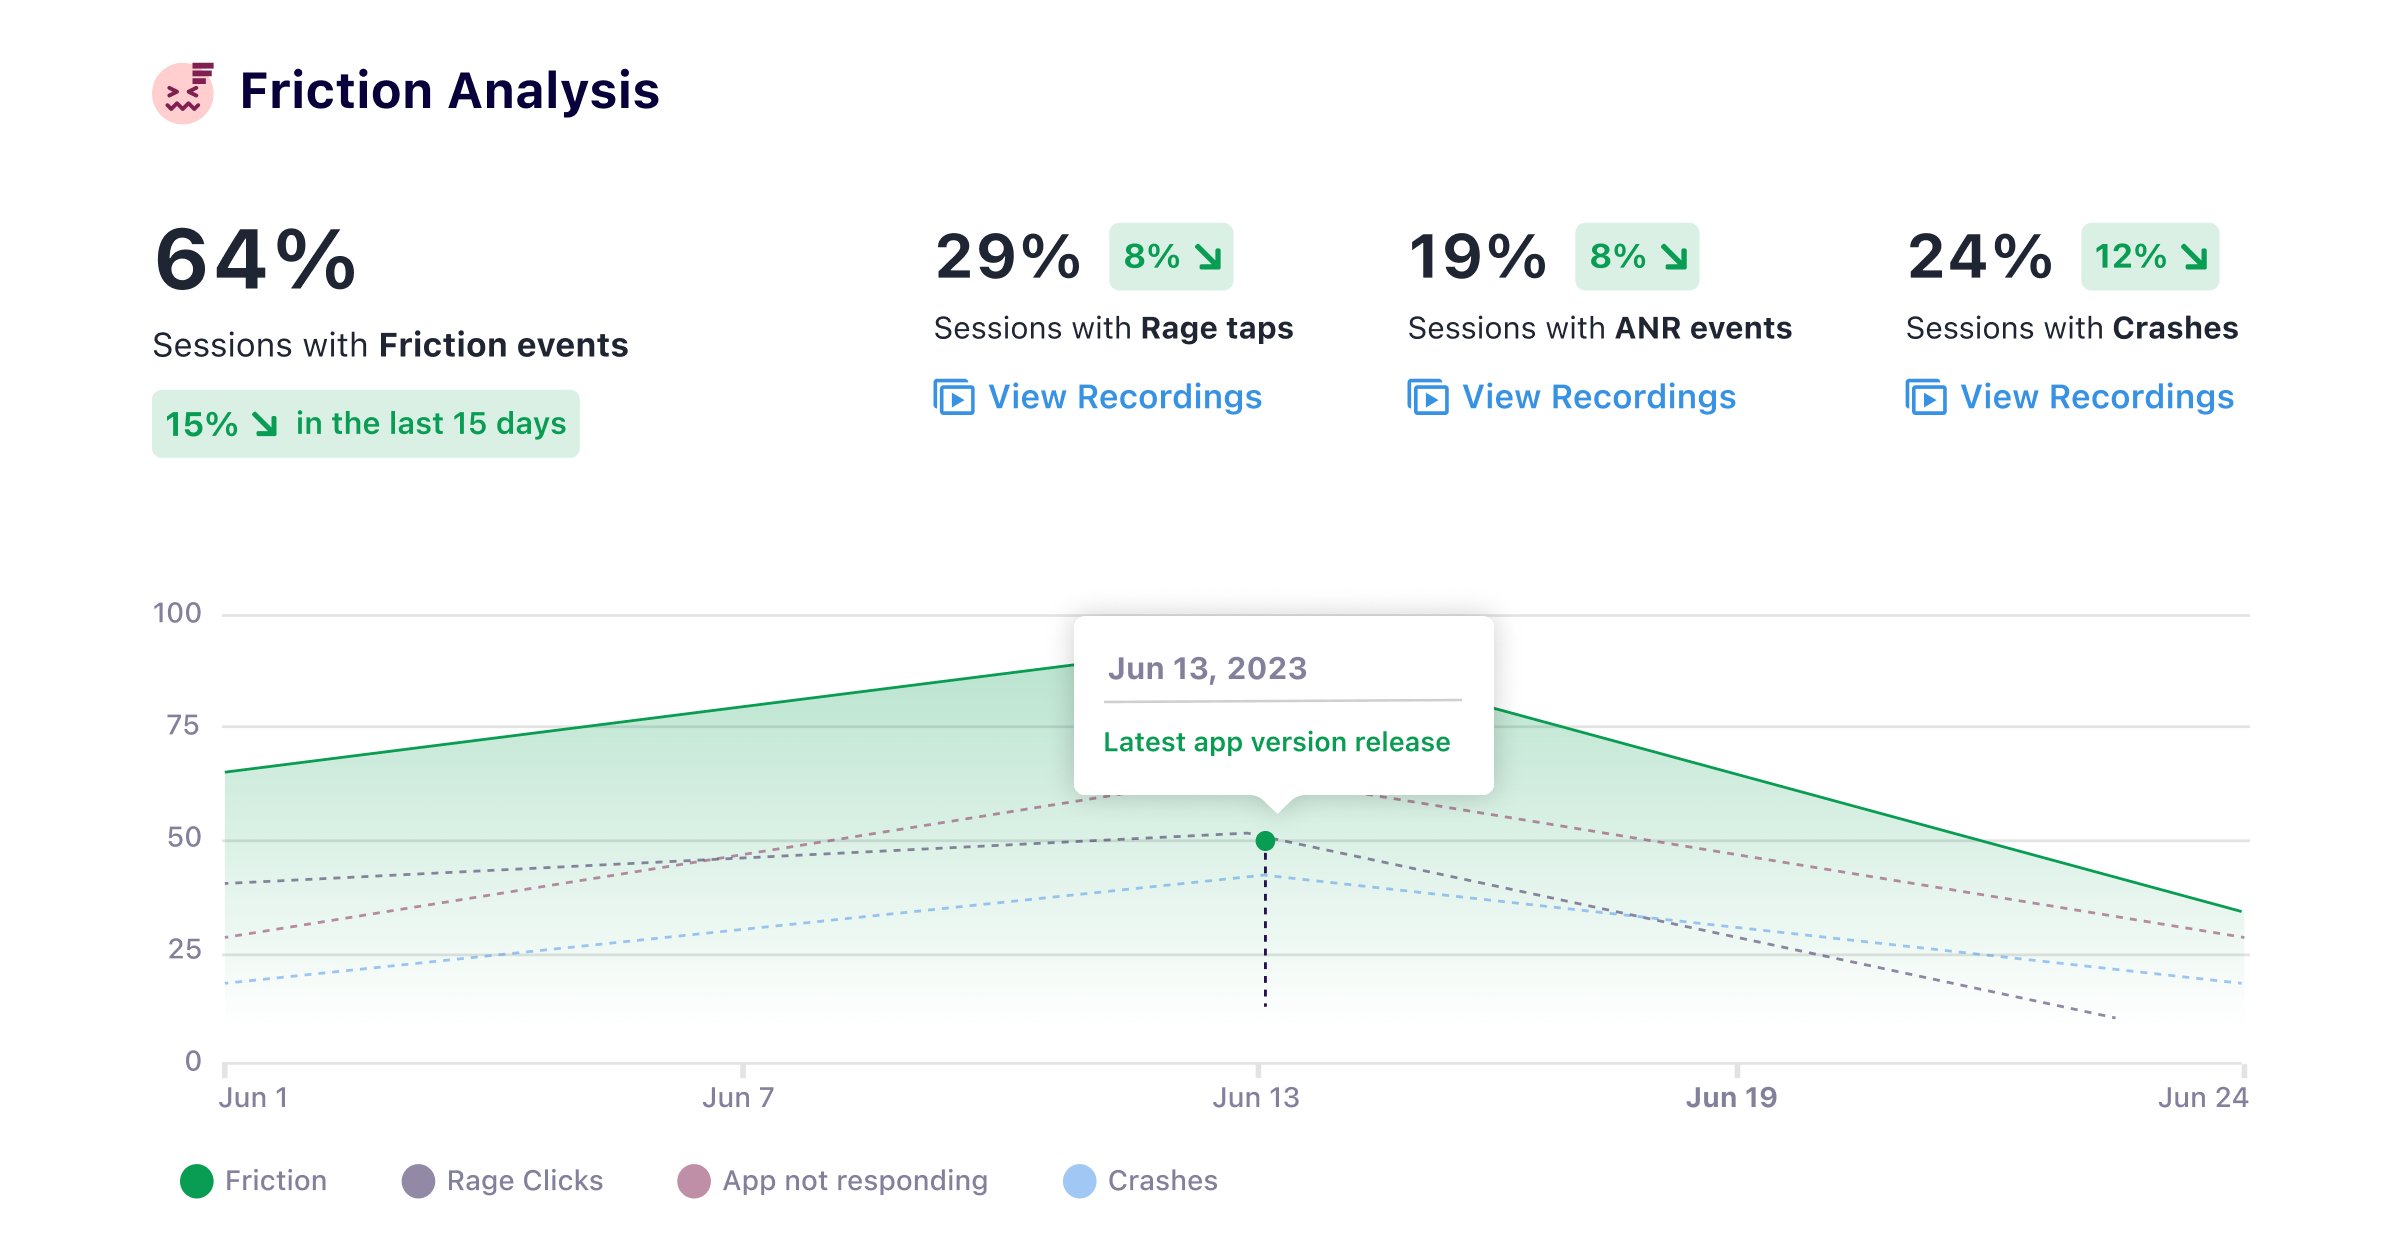Click 'Sessions with Crashes' label
The width and height of the screenshot is (2400, 1260).
(2072, 328)
